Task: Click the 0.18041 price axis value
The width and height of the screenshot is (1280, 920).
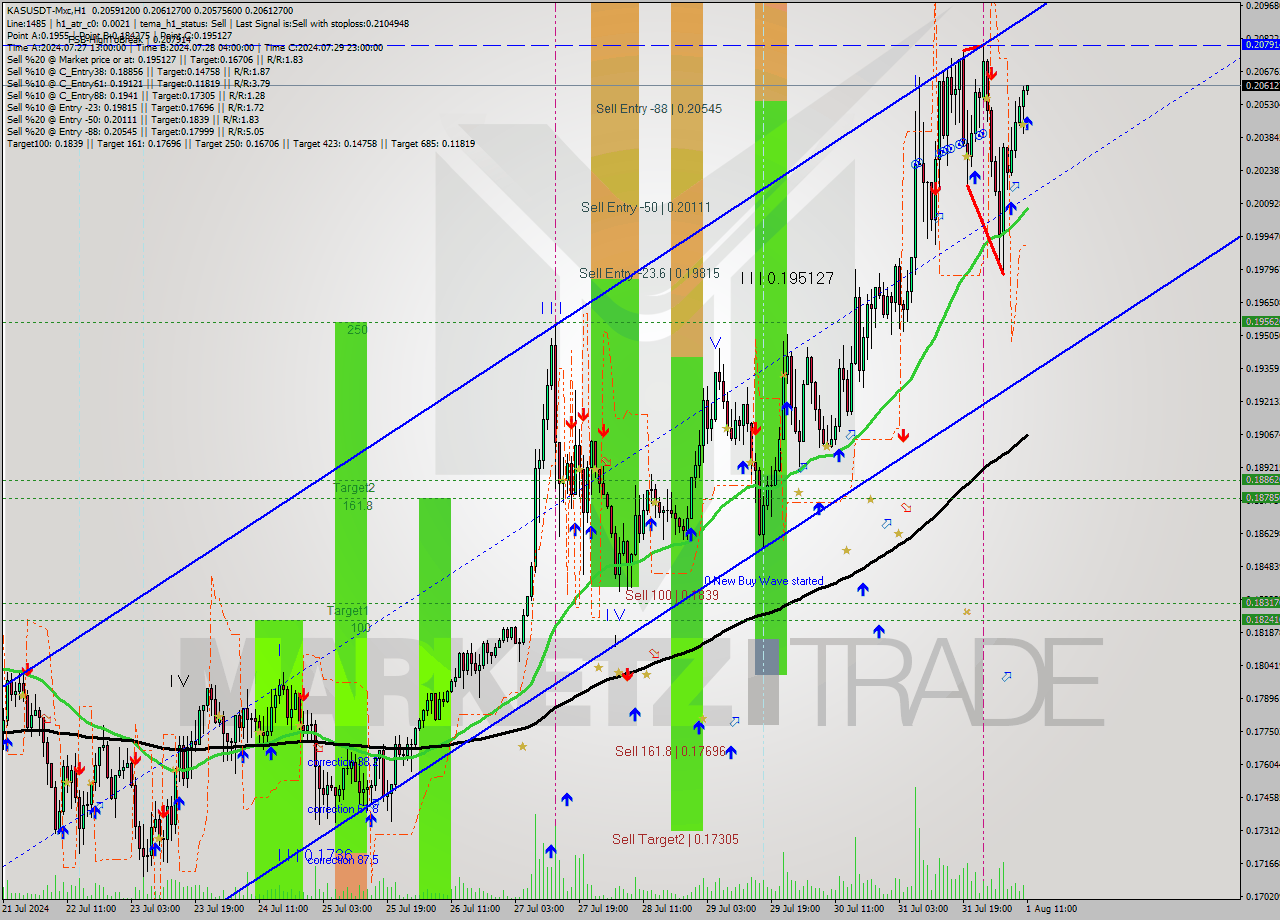Action: pyautogui.click(x=1260, y=666)
